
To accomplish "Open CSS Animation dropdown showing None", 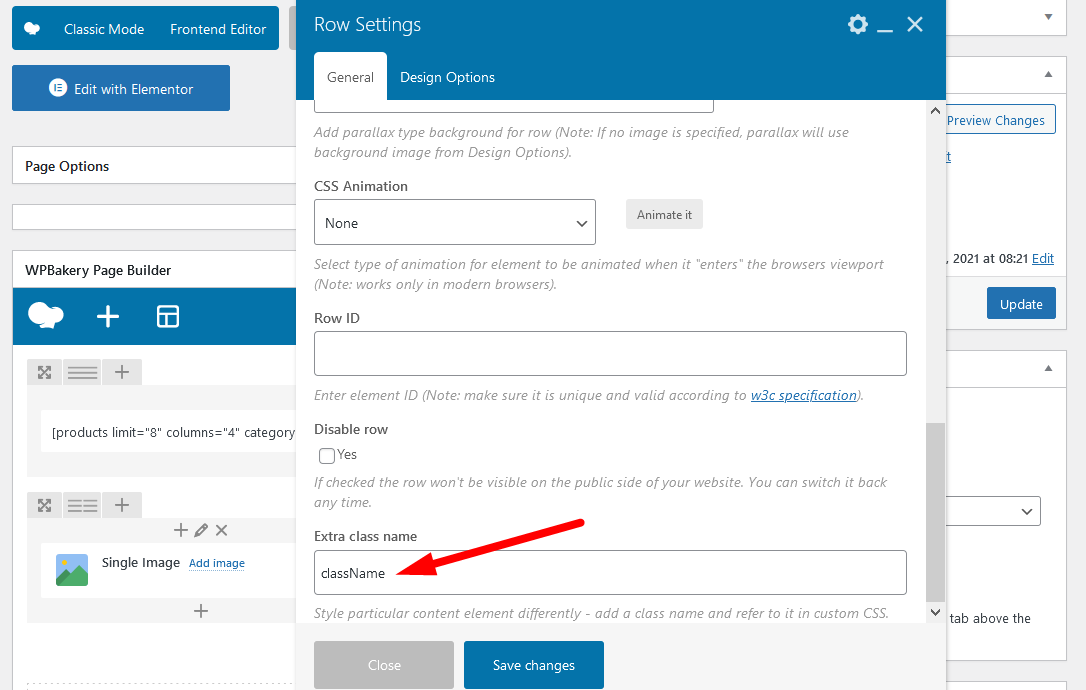I will click(455, 222).
